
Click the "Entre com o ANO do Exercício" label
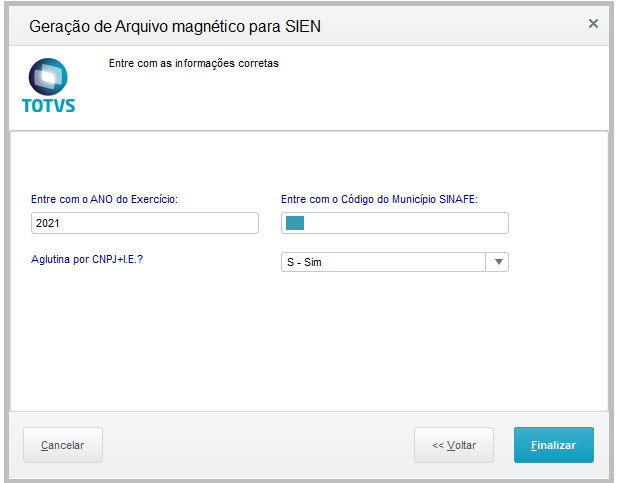(105, 199)
